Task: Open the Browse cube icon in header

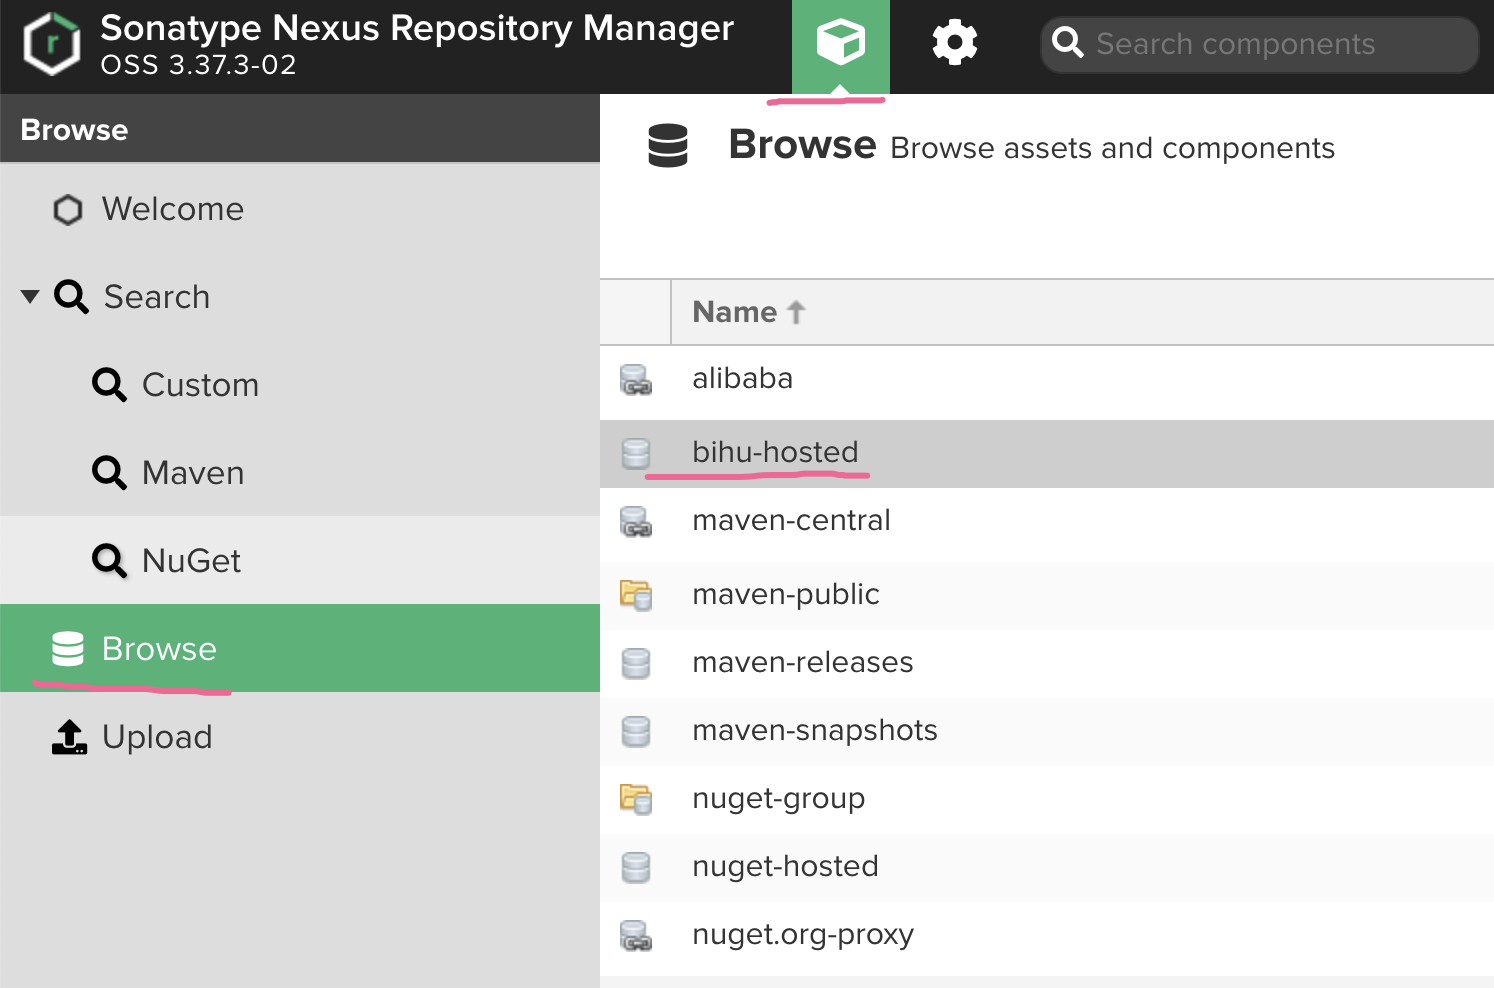Action: tap(840, 44)
